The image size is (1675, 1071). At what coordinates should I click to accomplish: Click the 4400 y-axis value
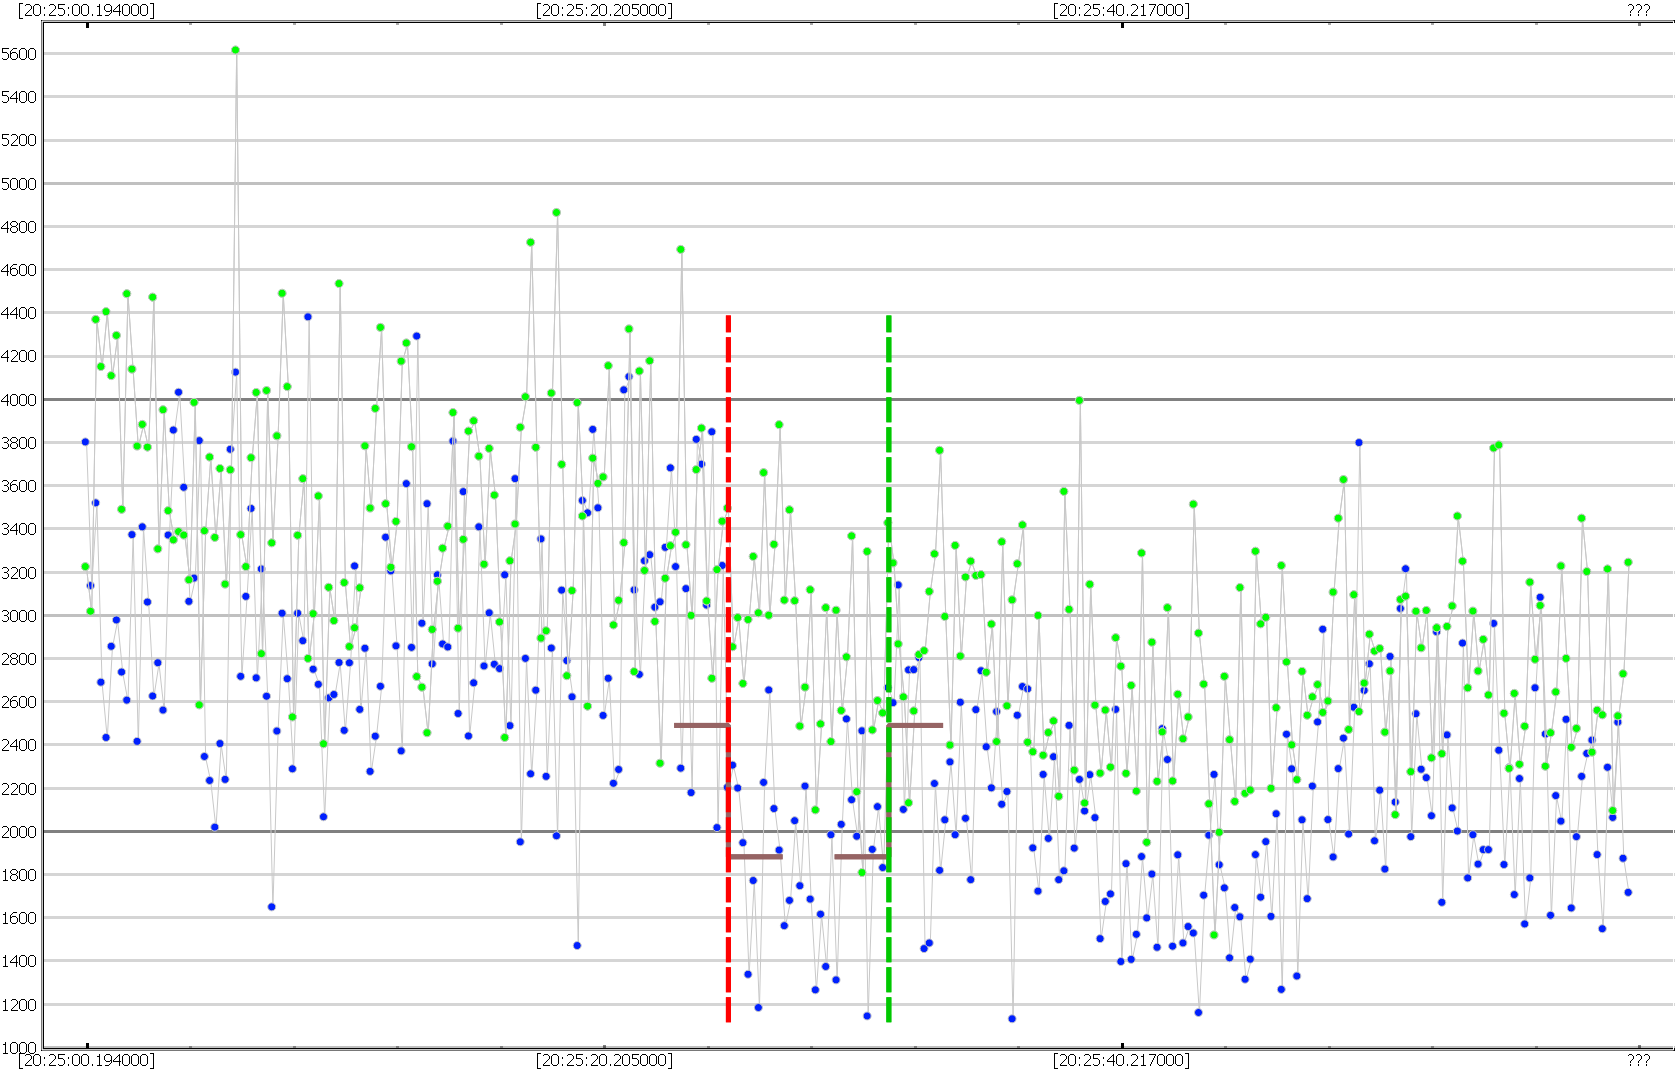(19, 313)
